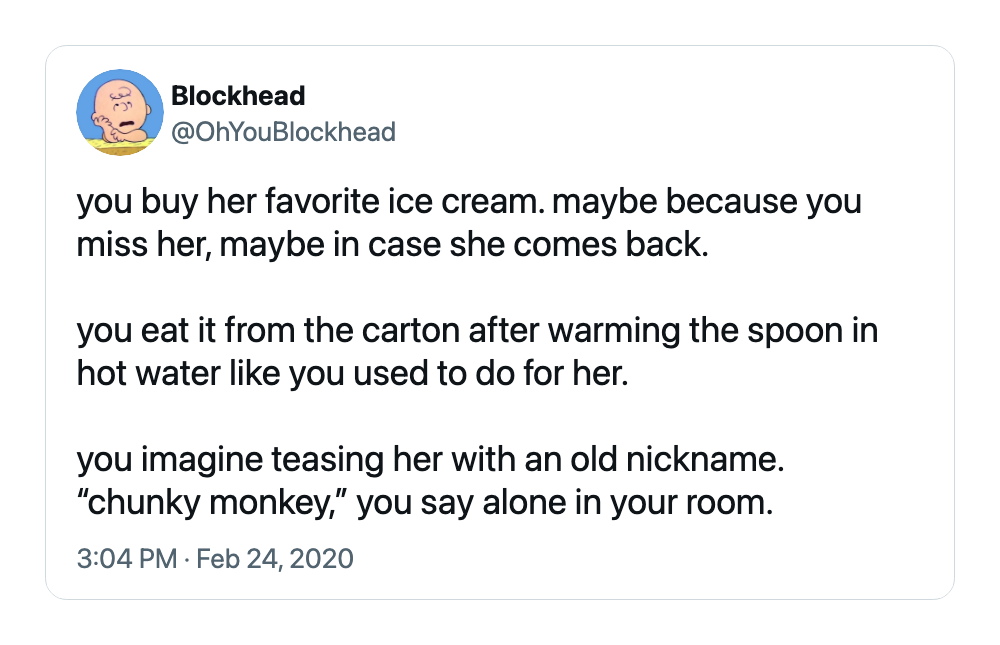Click the line "hot water like you used"
1000x645 pixels.
(x=352, y=373)
